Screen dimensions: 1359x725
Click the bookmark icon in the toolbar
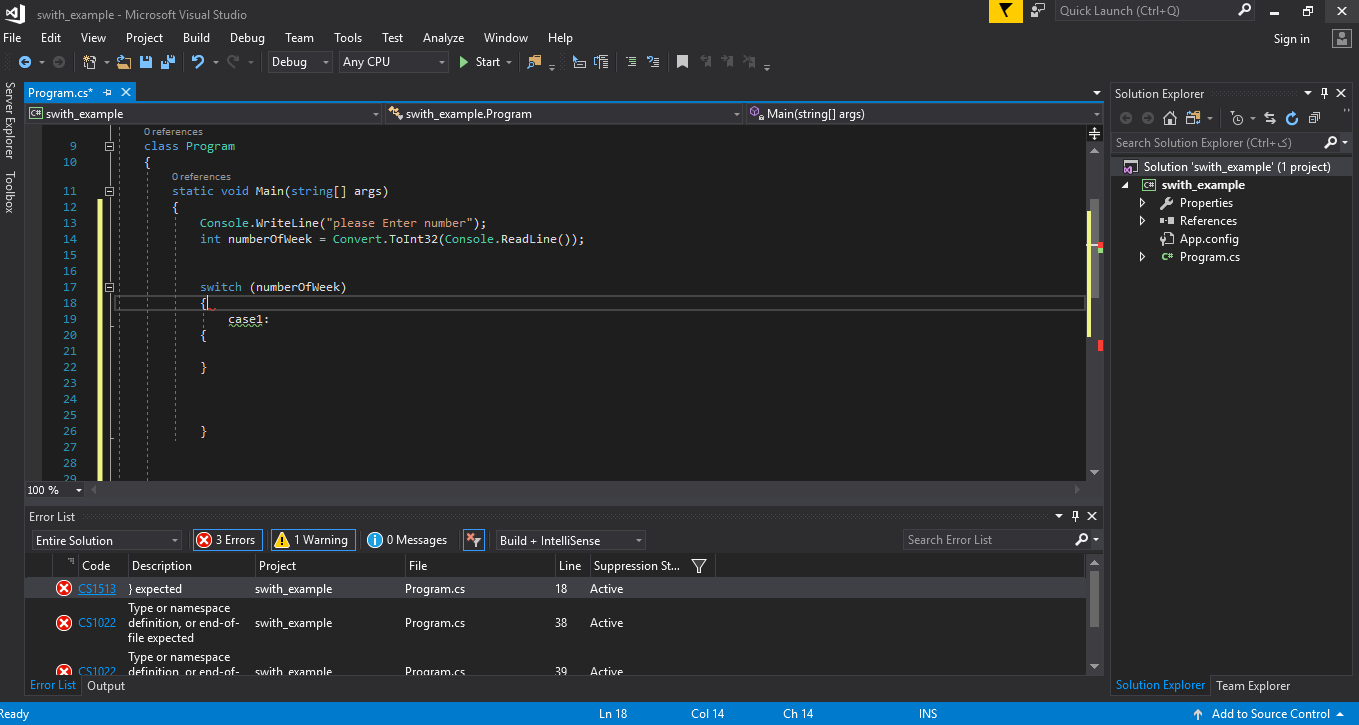coord(682,62)
